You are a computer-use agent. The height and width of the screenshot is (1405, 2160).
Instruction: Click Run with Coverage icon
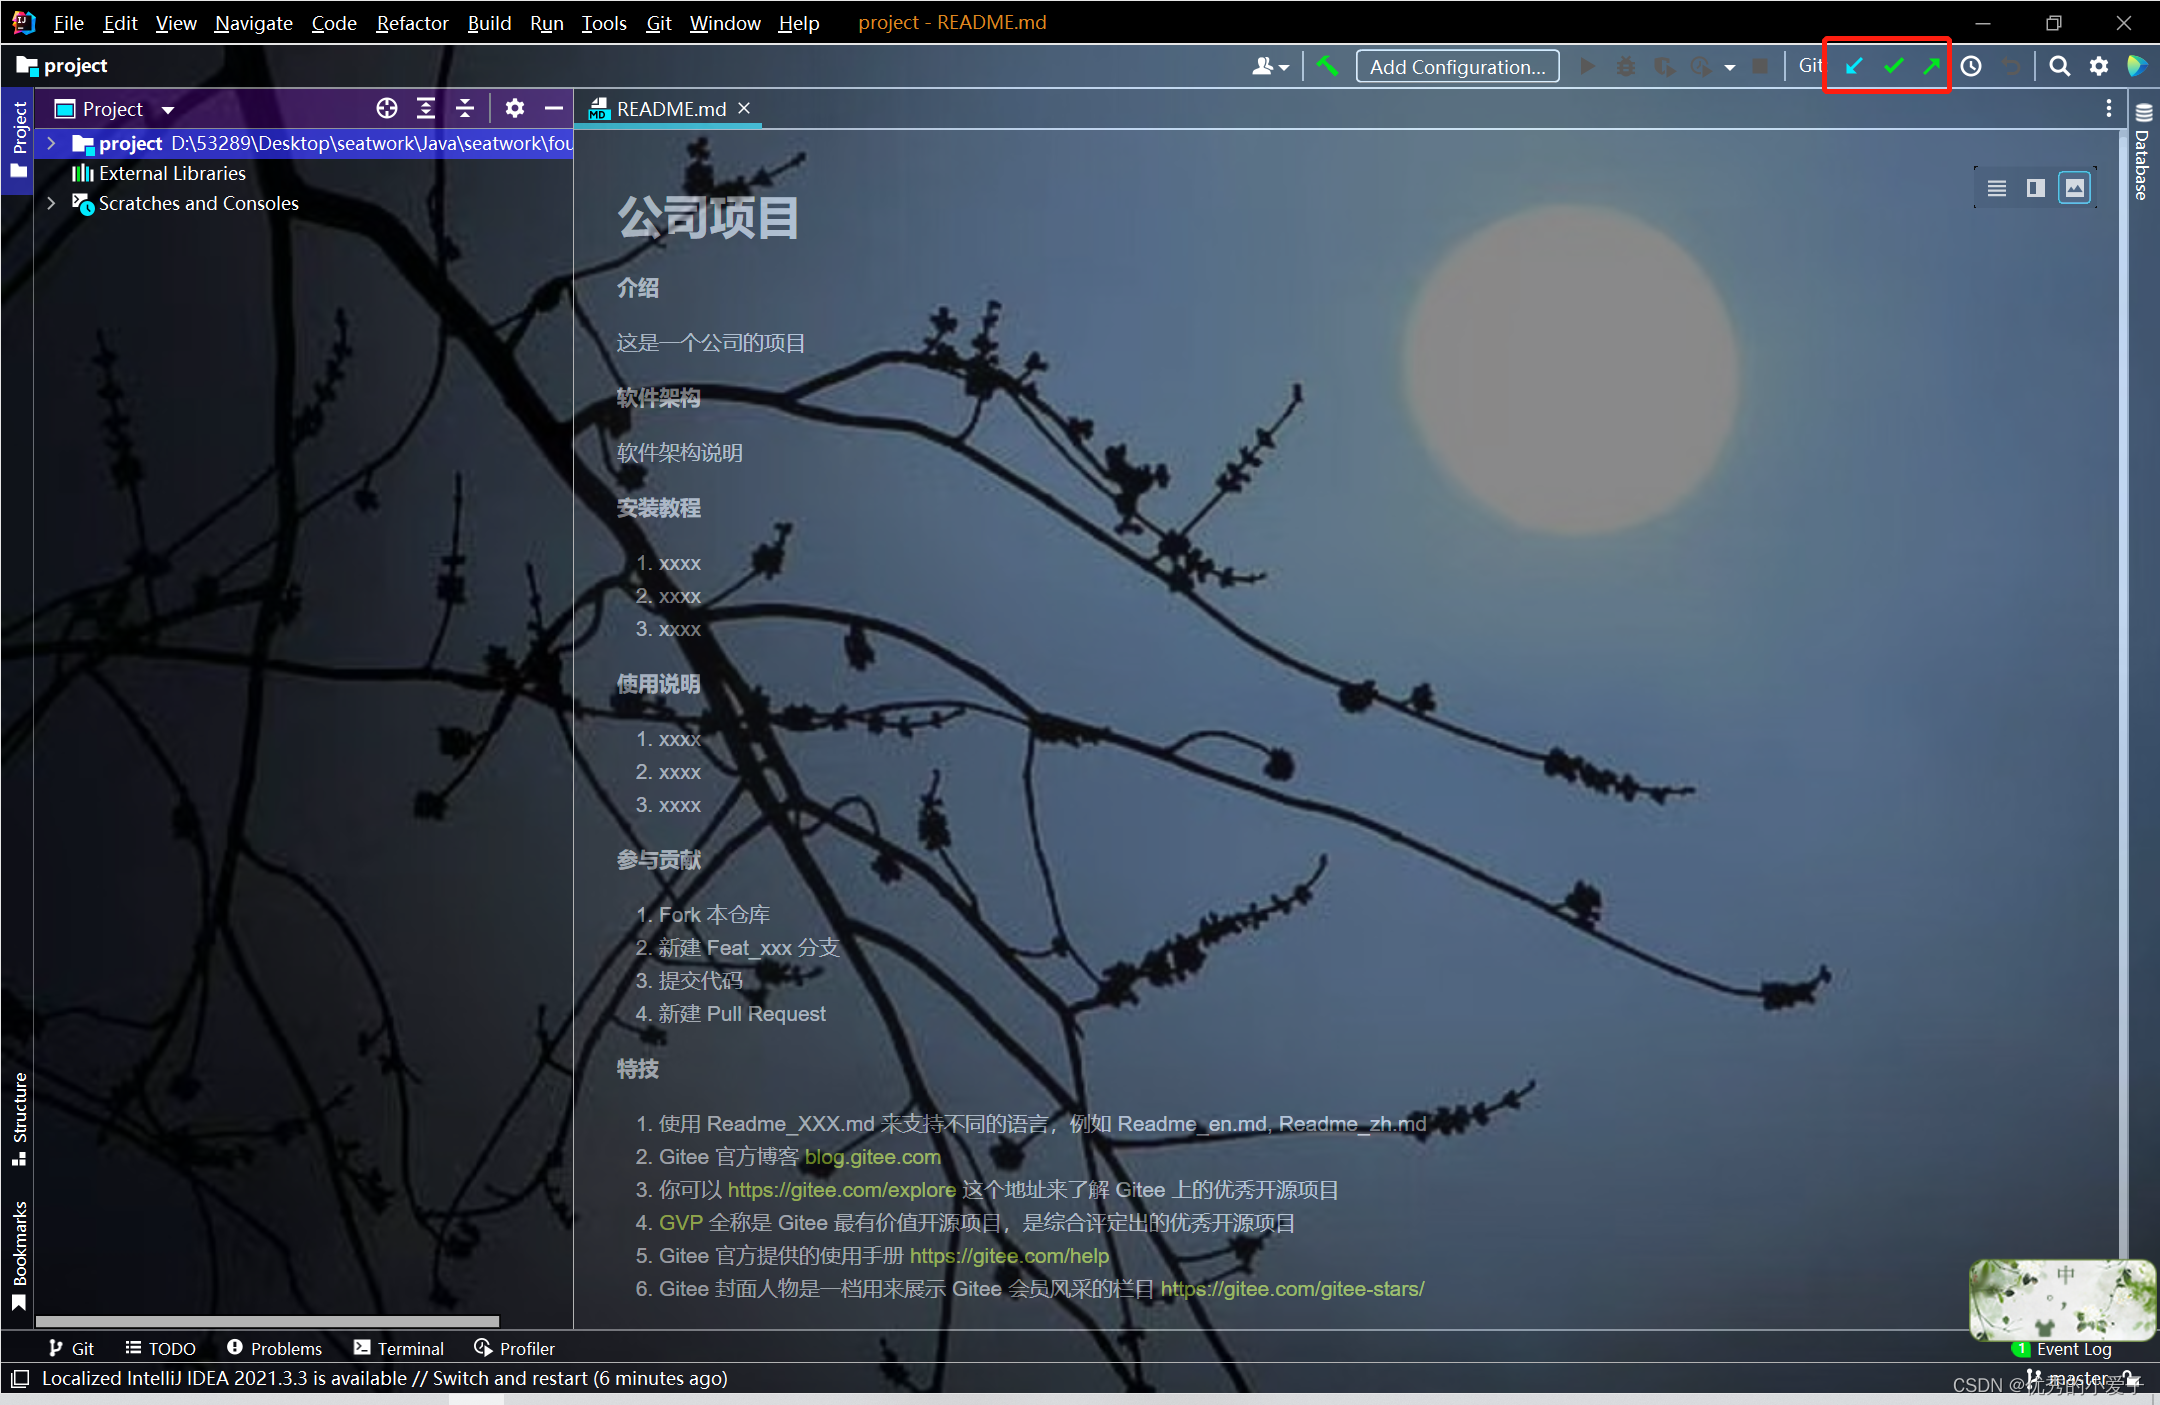coord(1664,66)
